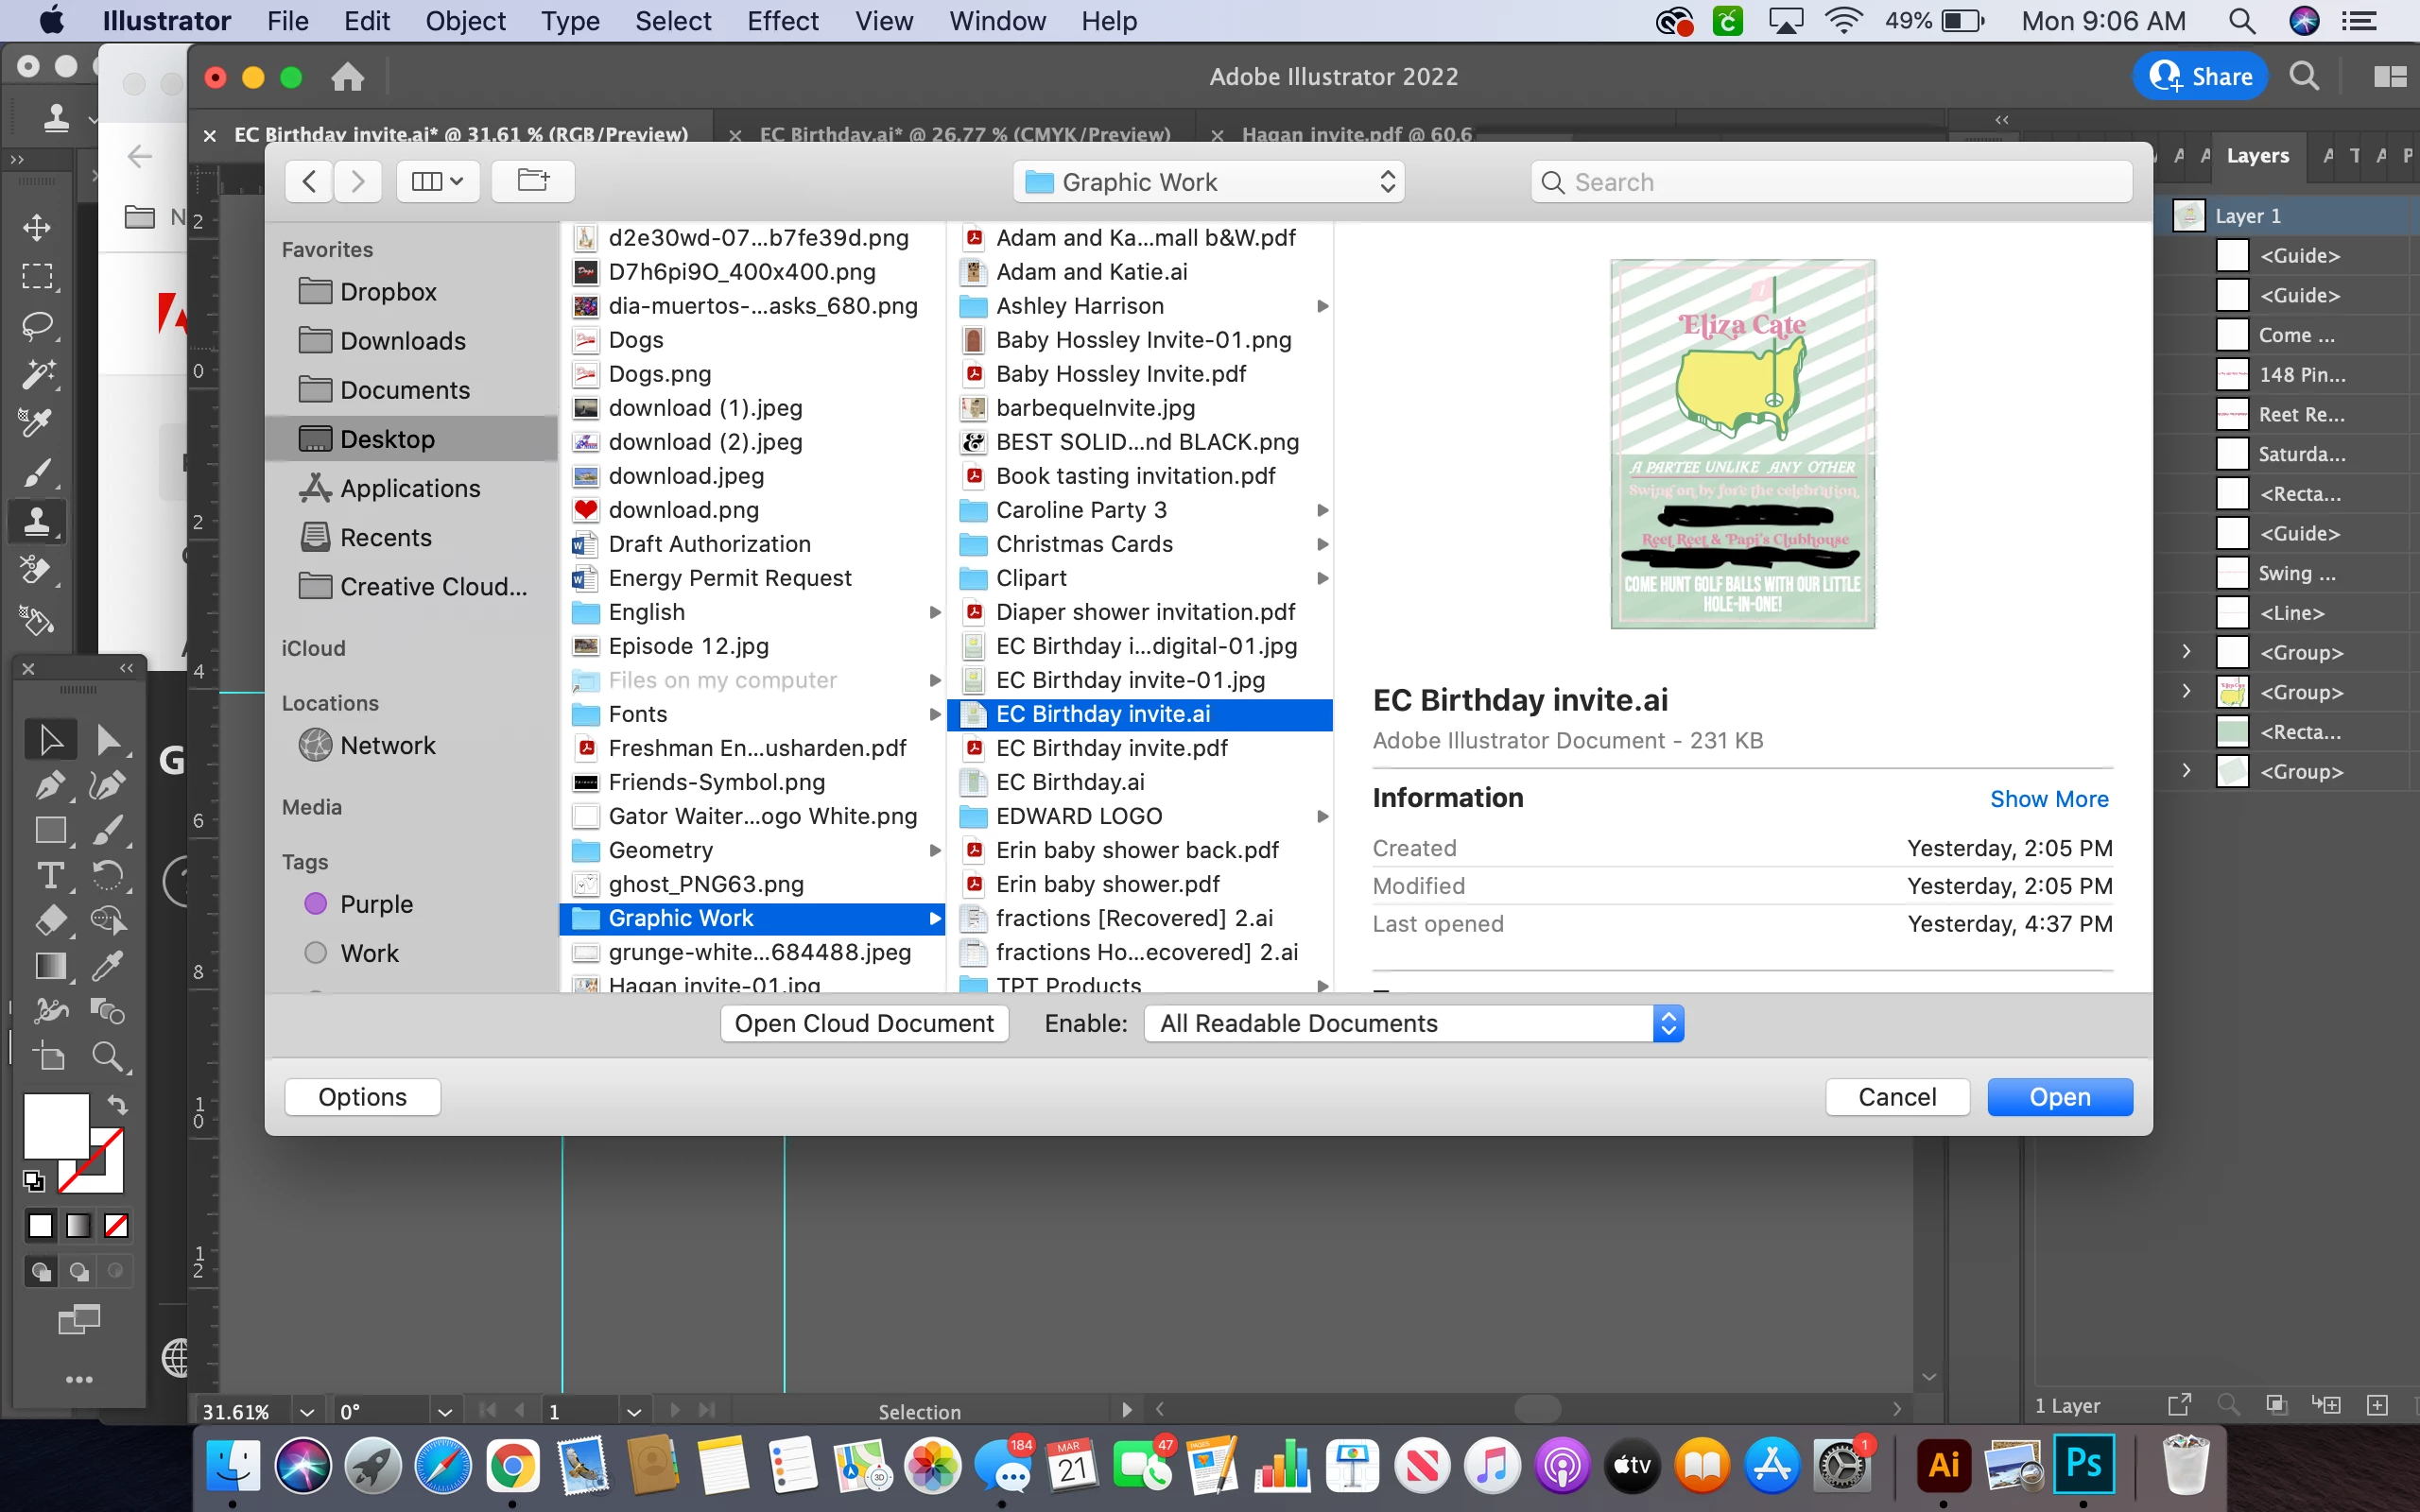Select the Gradient tool
The width and height of the screenshot is (2420, 1512).
[50, 966]
